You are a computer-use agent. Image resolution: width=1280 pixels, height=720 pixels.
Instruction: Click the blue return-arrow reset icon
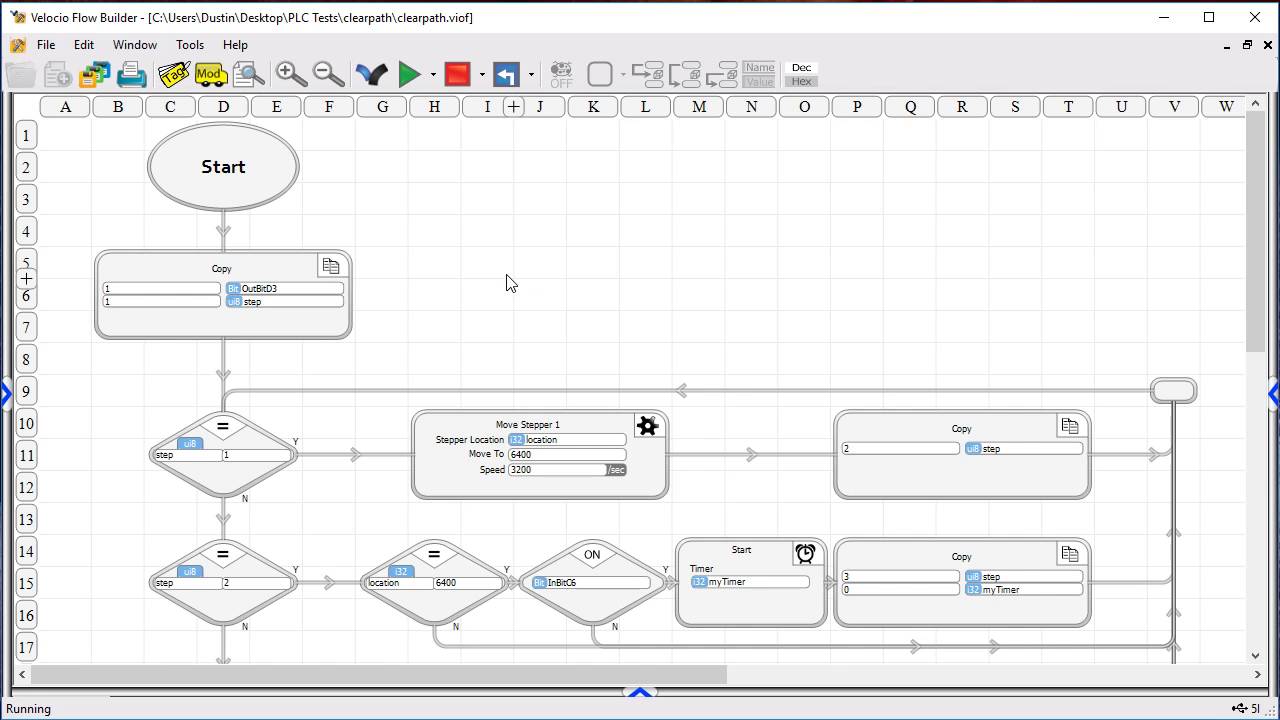click(506, 74)
